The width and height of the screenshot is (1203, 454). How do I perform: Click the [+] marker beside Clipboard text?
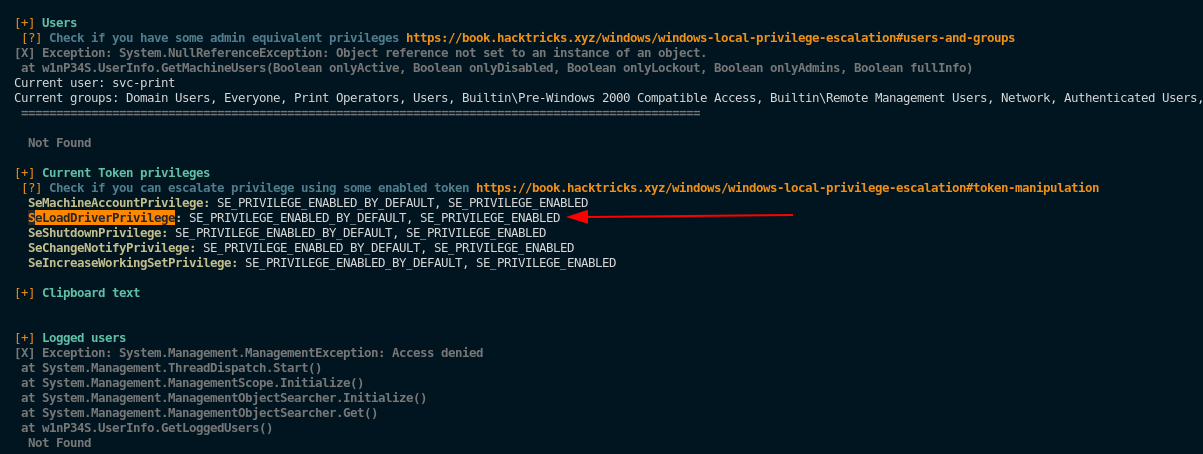24,293
